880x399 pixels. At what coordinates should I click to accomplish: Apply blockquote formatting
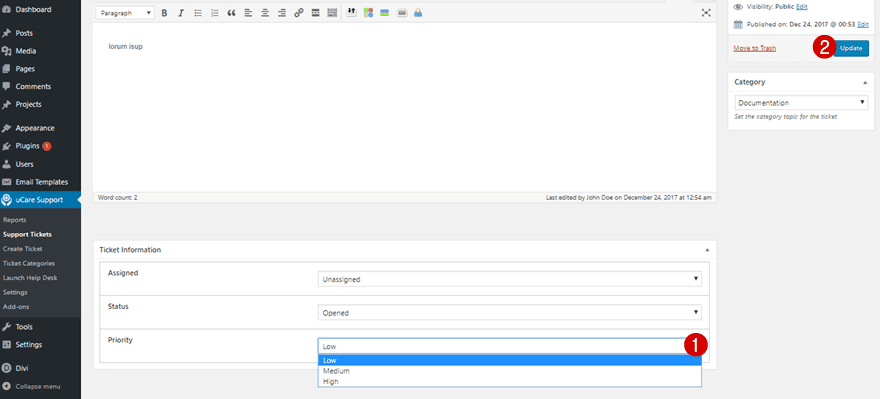(x=231, y=13)
